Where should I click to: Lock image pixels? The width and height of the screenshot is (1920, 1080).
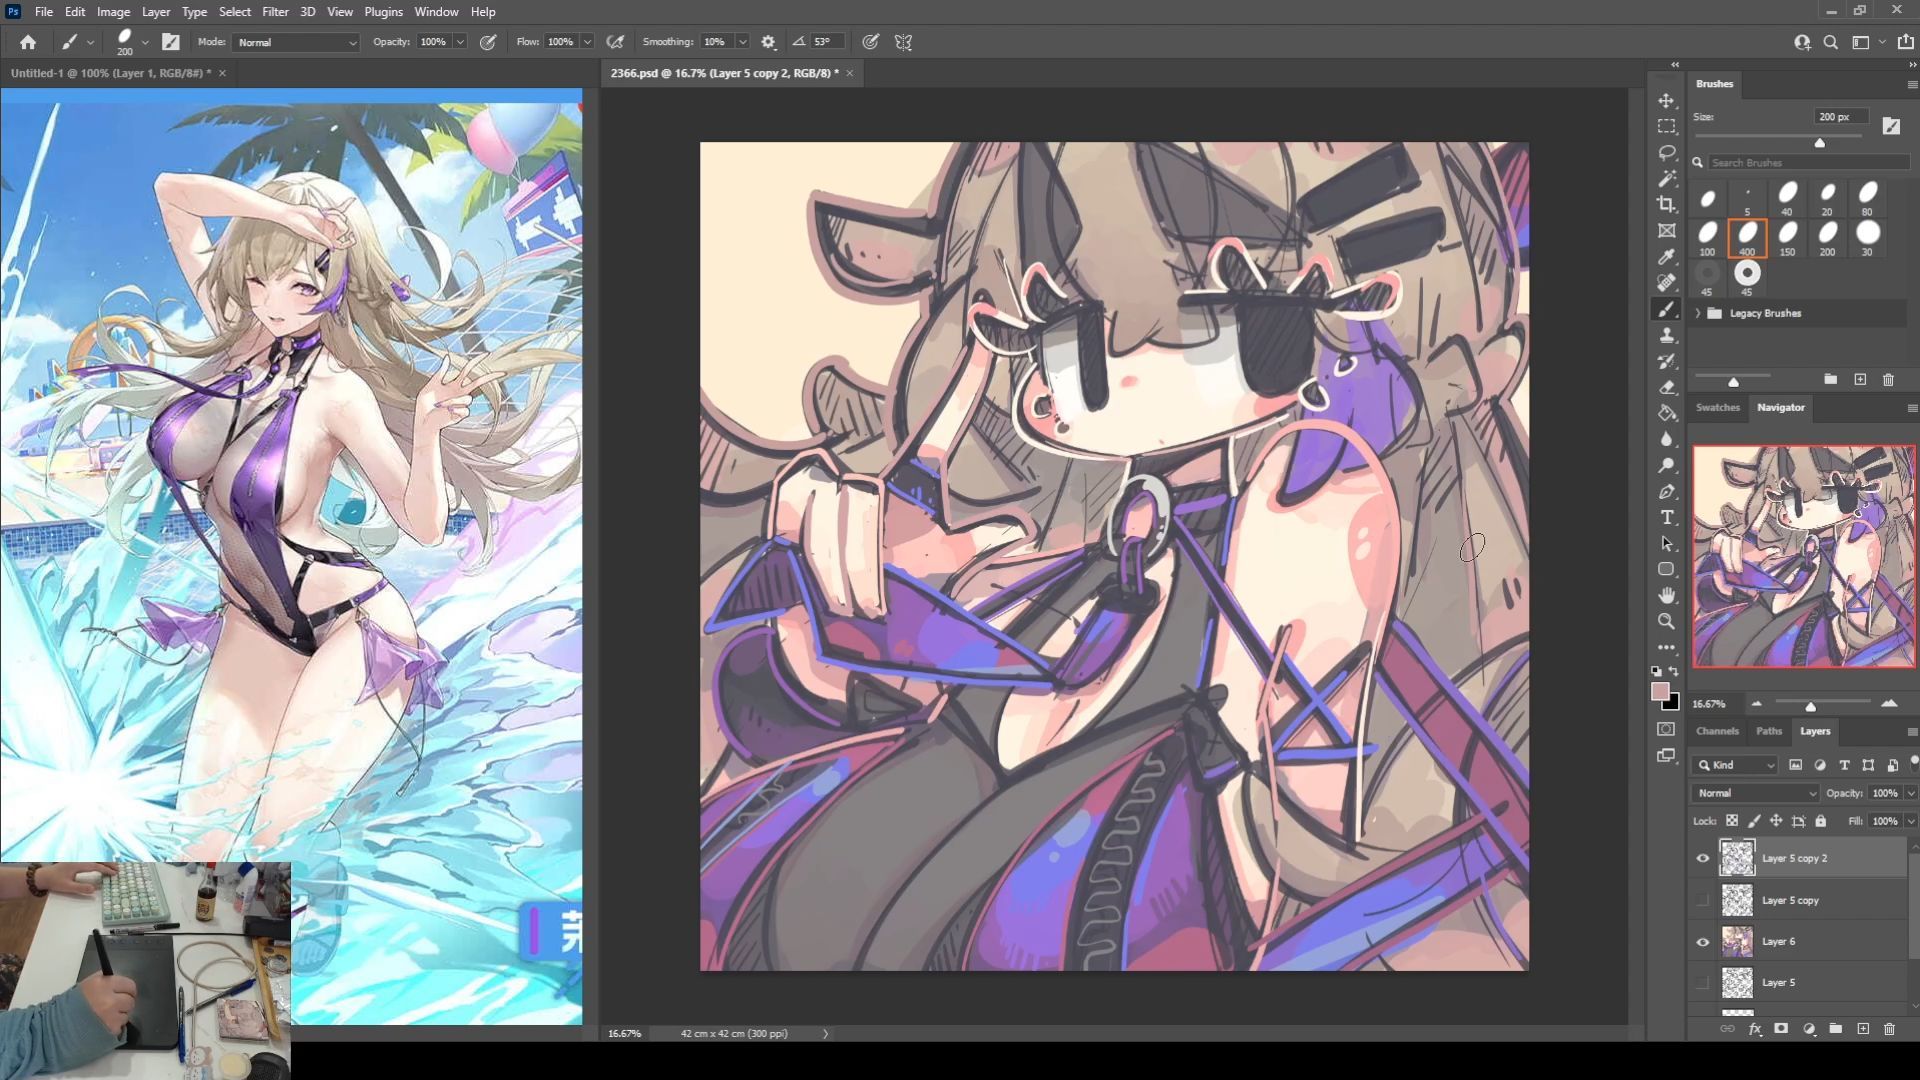pyautogui.click(x=1754, y=821)
